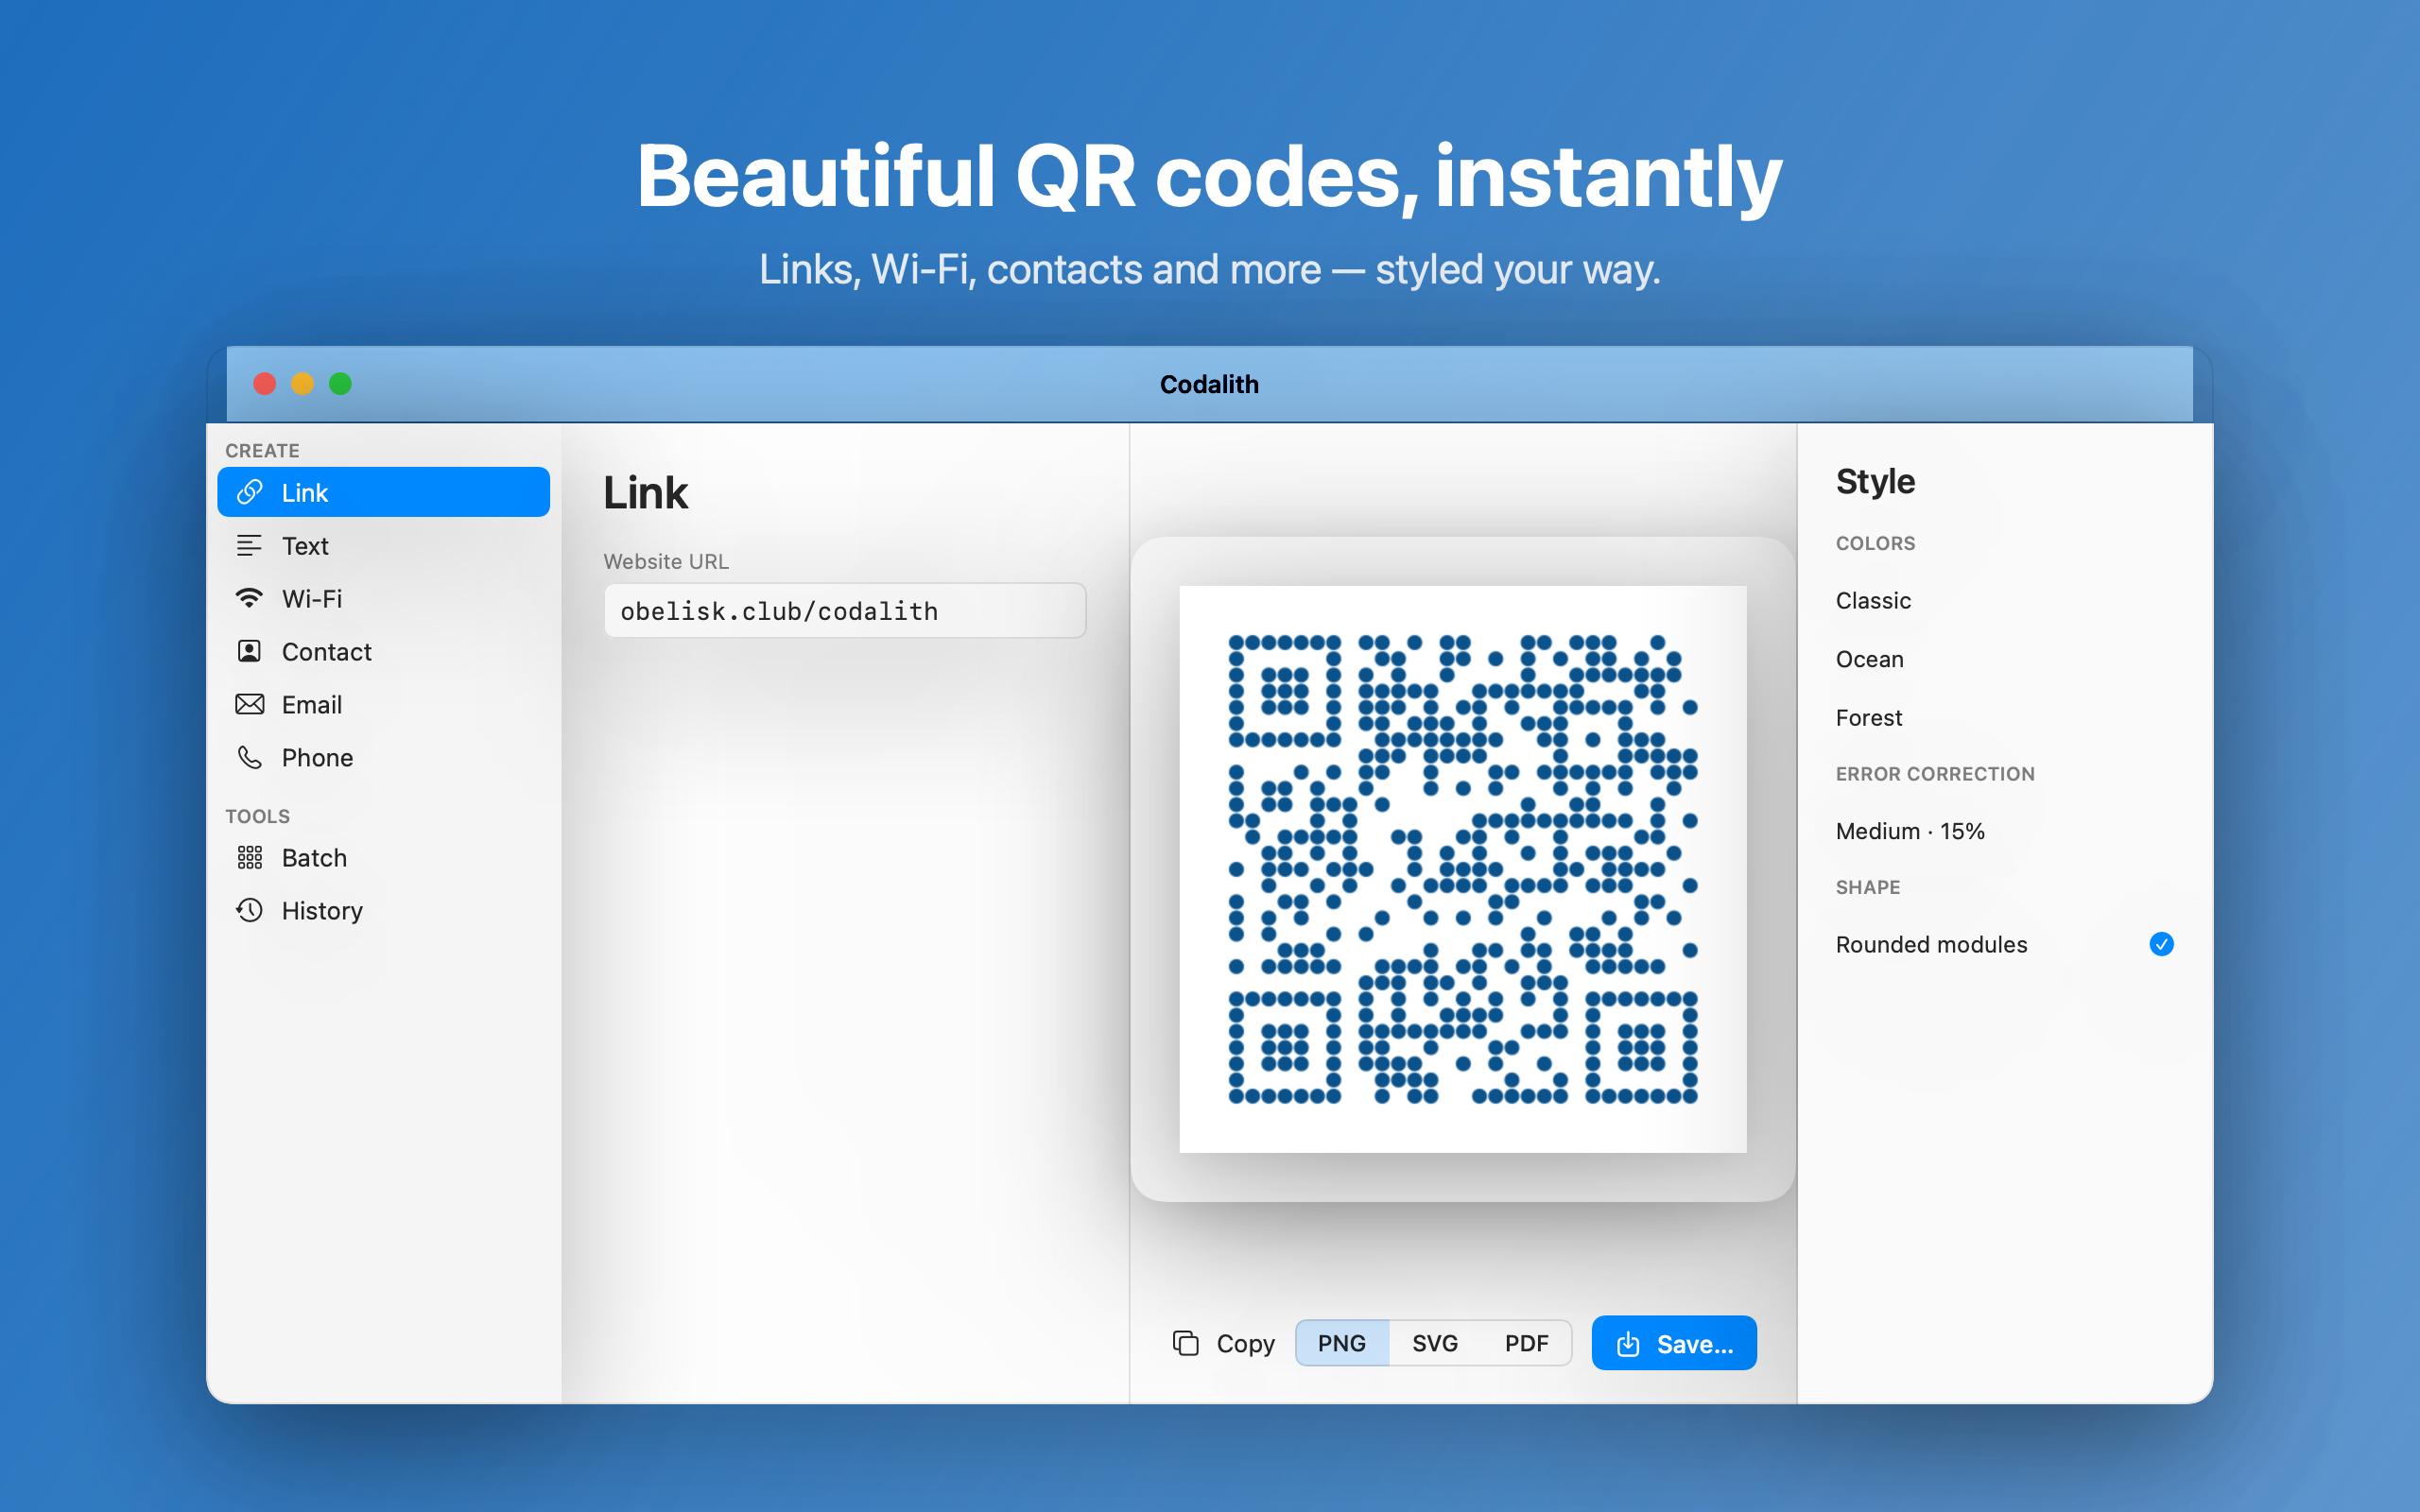Click the 'Link' page heading
Image resolution: width=2420 pixels, height=1512 pixels.
tap(646, 493)
